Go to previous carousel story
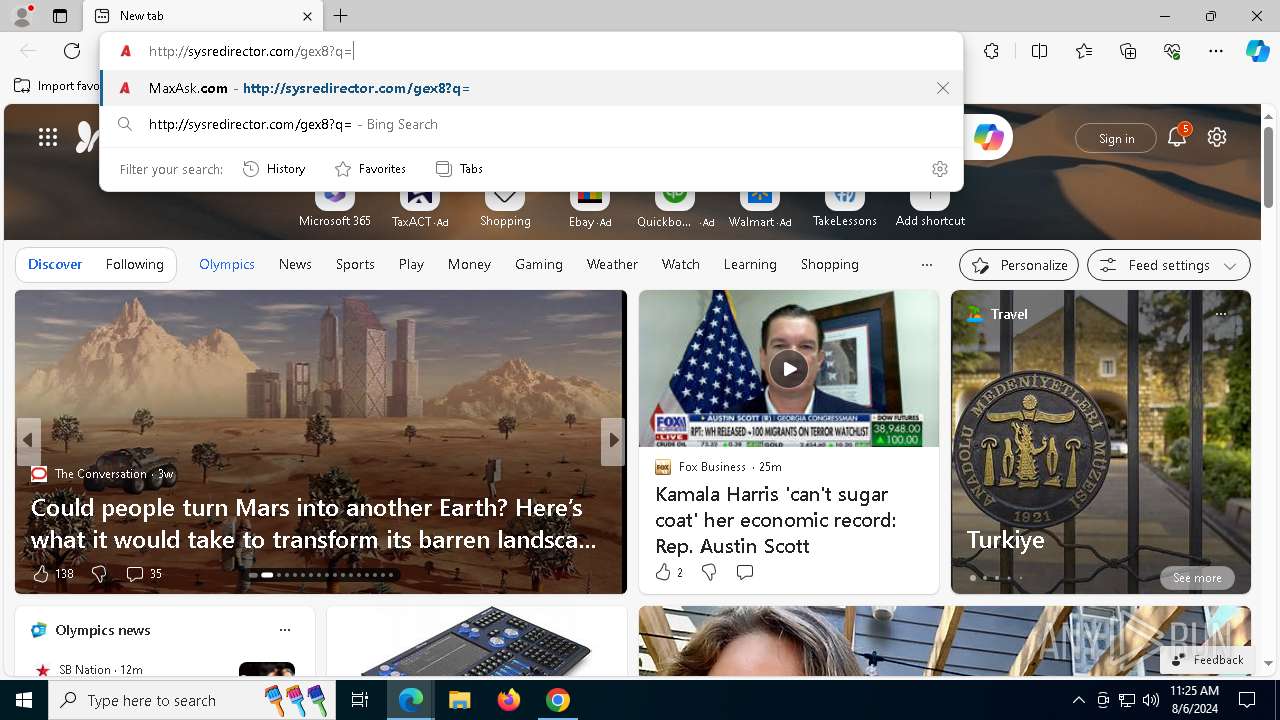The image size is (1280, 720). tap(28, 440)
